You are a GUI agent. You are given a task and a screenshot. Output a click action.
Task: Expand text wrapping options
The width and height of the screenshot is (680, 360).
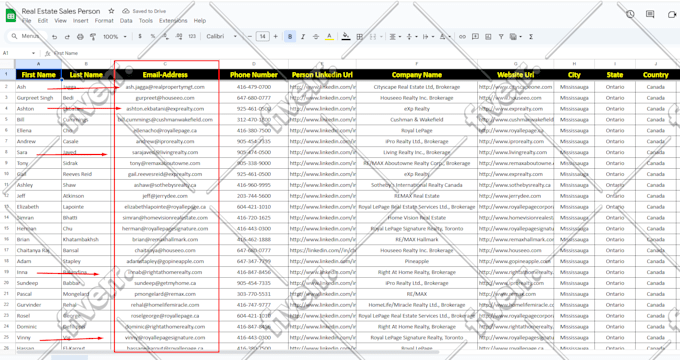click(x=428, y=37)
